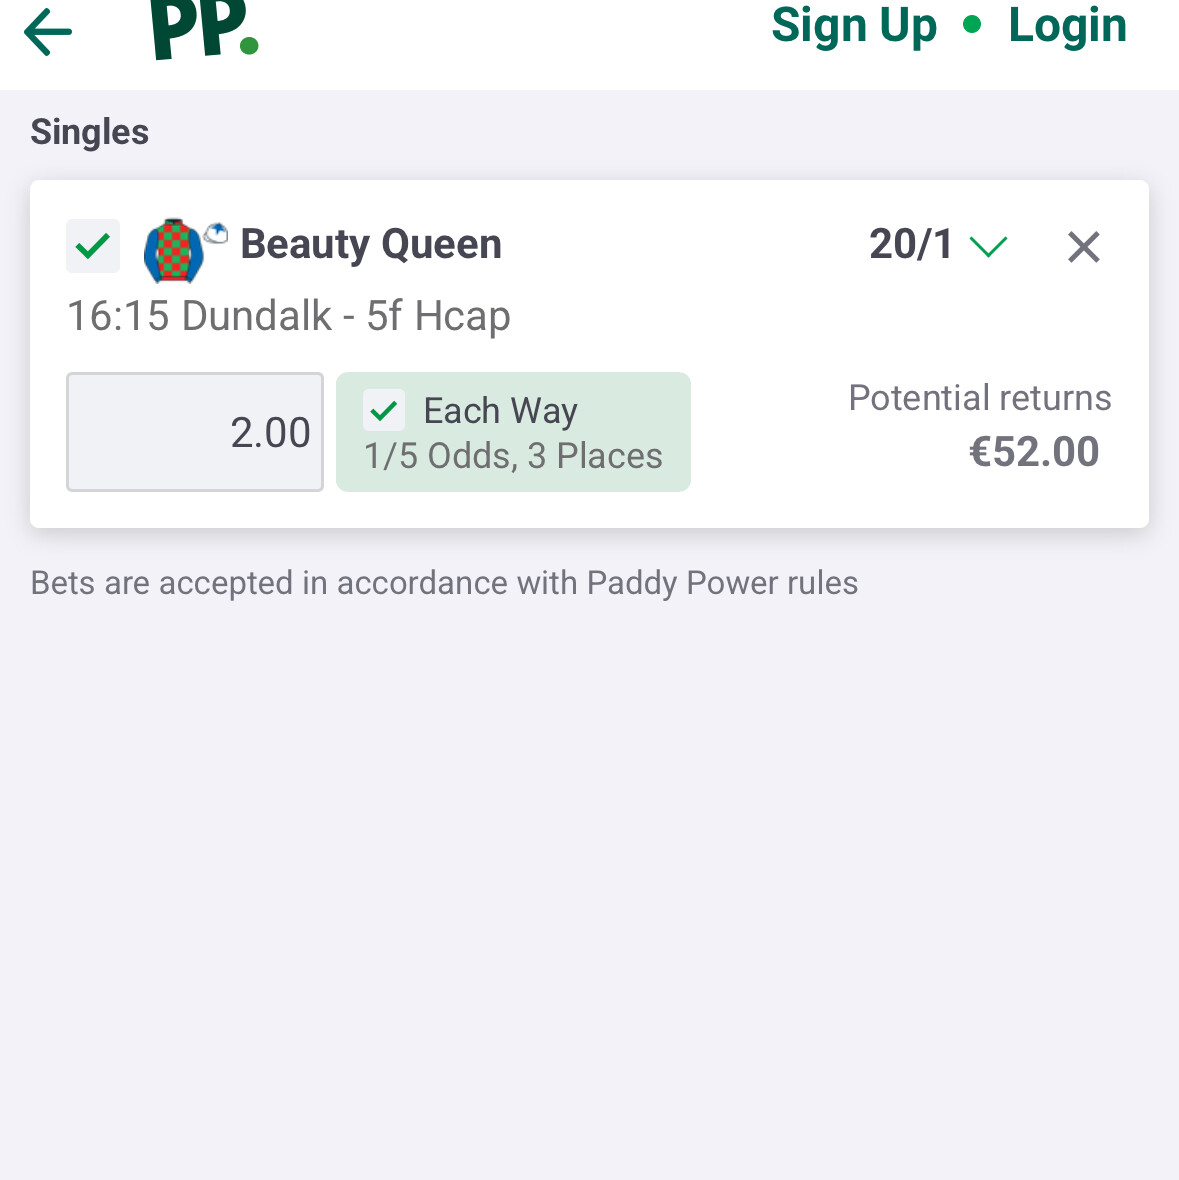Click the PP Paddy Power logo
The height and width of the screenshot is (1180, 1179).
coord(204,30)
